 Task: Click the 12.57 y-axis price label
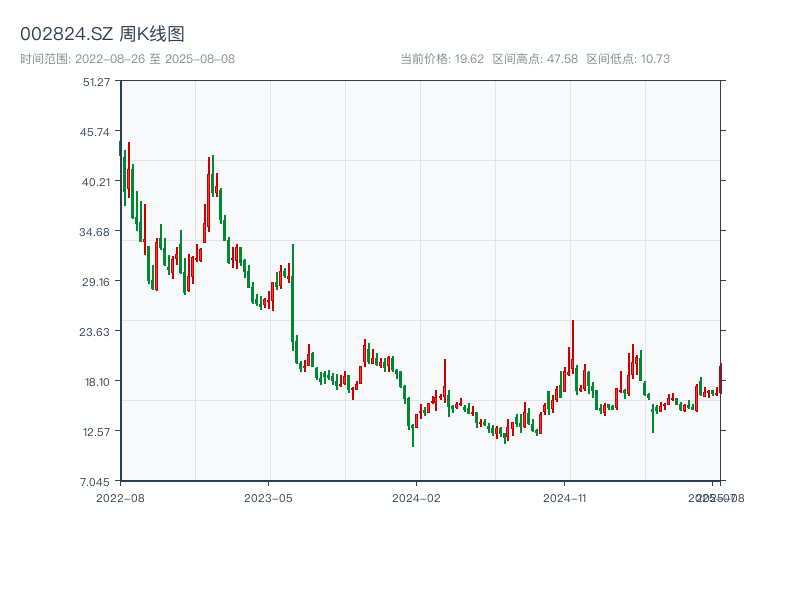point(97,431)
